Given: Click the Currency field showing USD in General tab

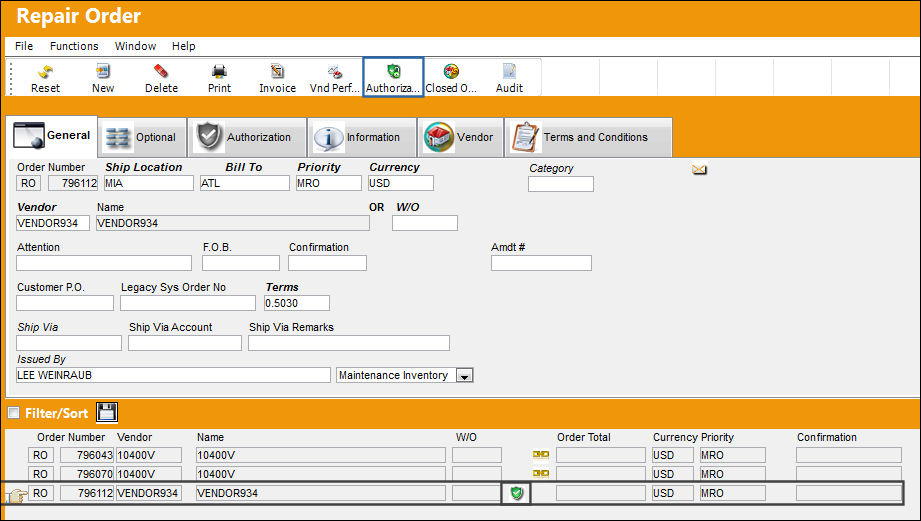Looking at the screenshot, I should coord(401,183).
